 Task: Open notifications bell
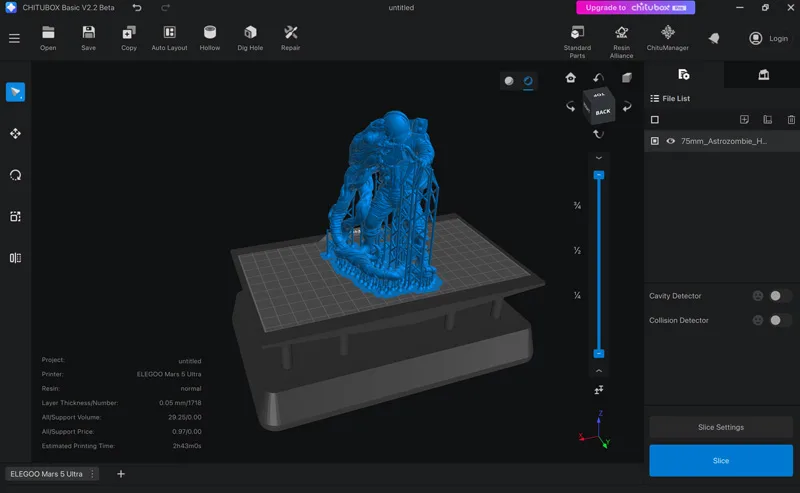[x=714, y=38]
